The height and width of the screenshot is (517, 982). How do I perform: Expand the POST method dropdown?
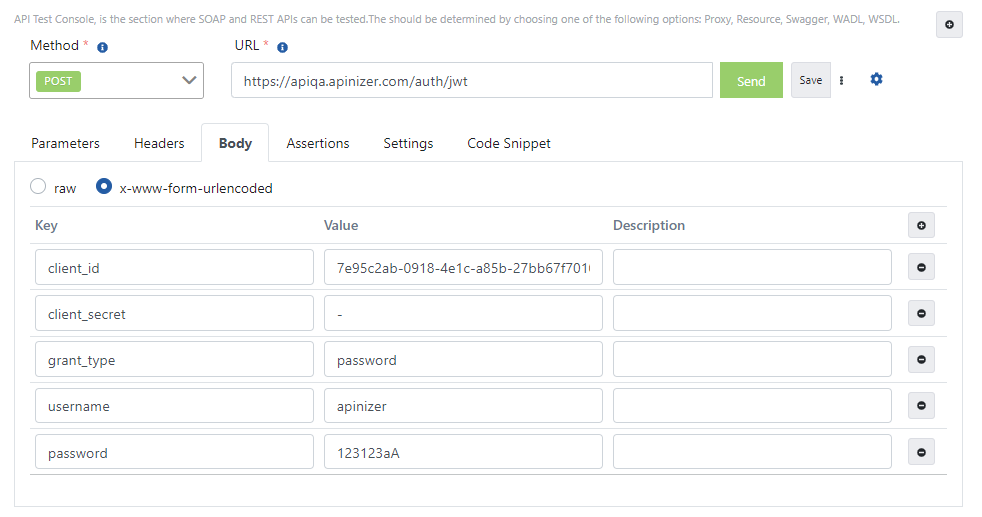[x=116, y=81]
